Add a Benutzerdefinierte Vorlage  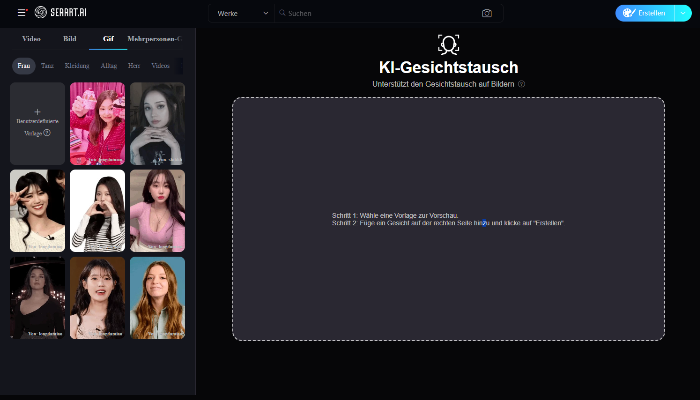pos(38,123)
